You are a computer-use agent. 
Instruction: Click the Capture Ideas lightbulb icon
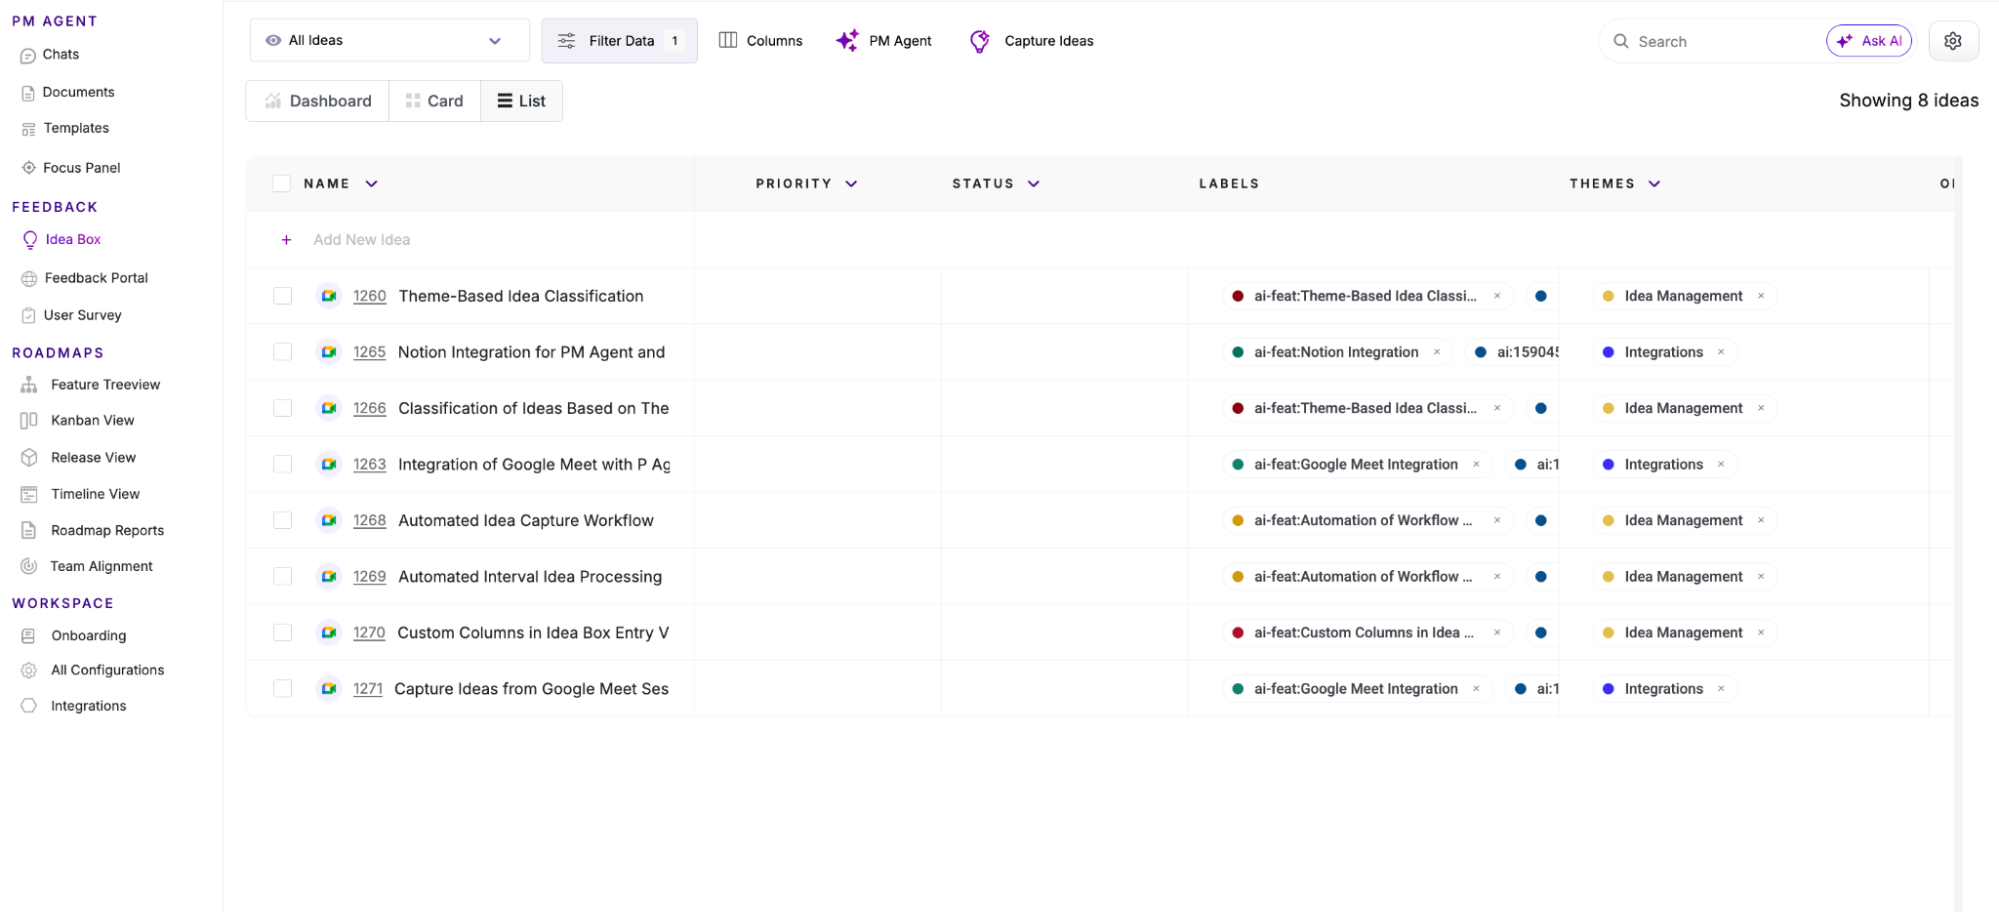click(x=979, y=41)
